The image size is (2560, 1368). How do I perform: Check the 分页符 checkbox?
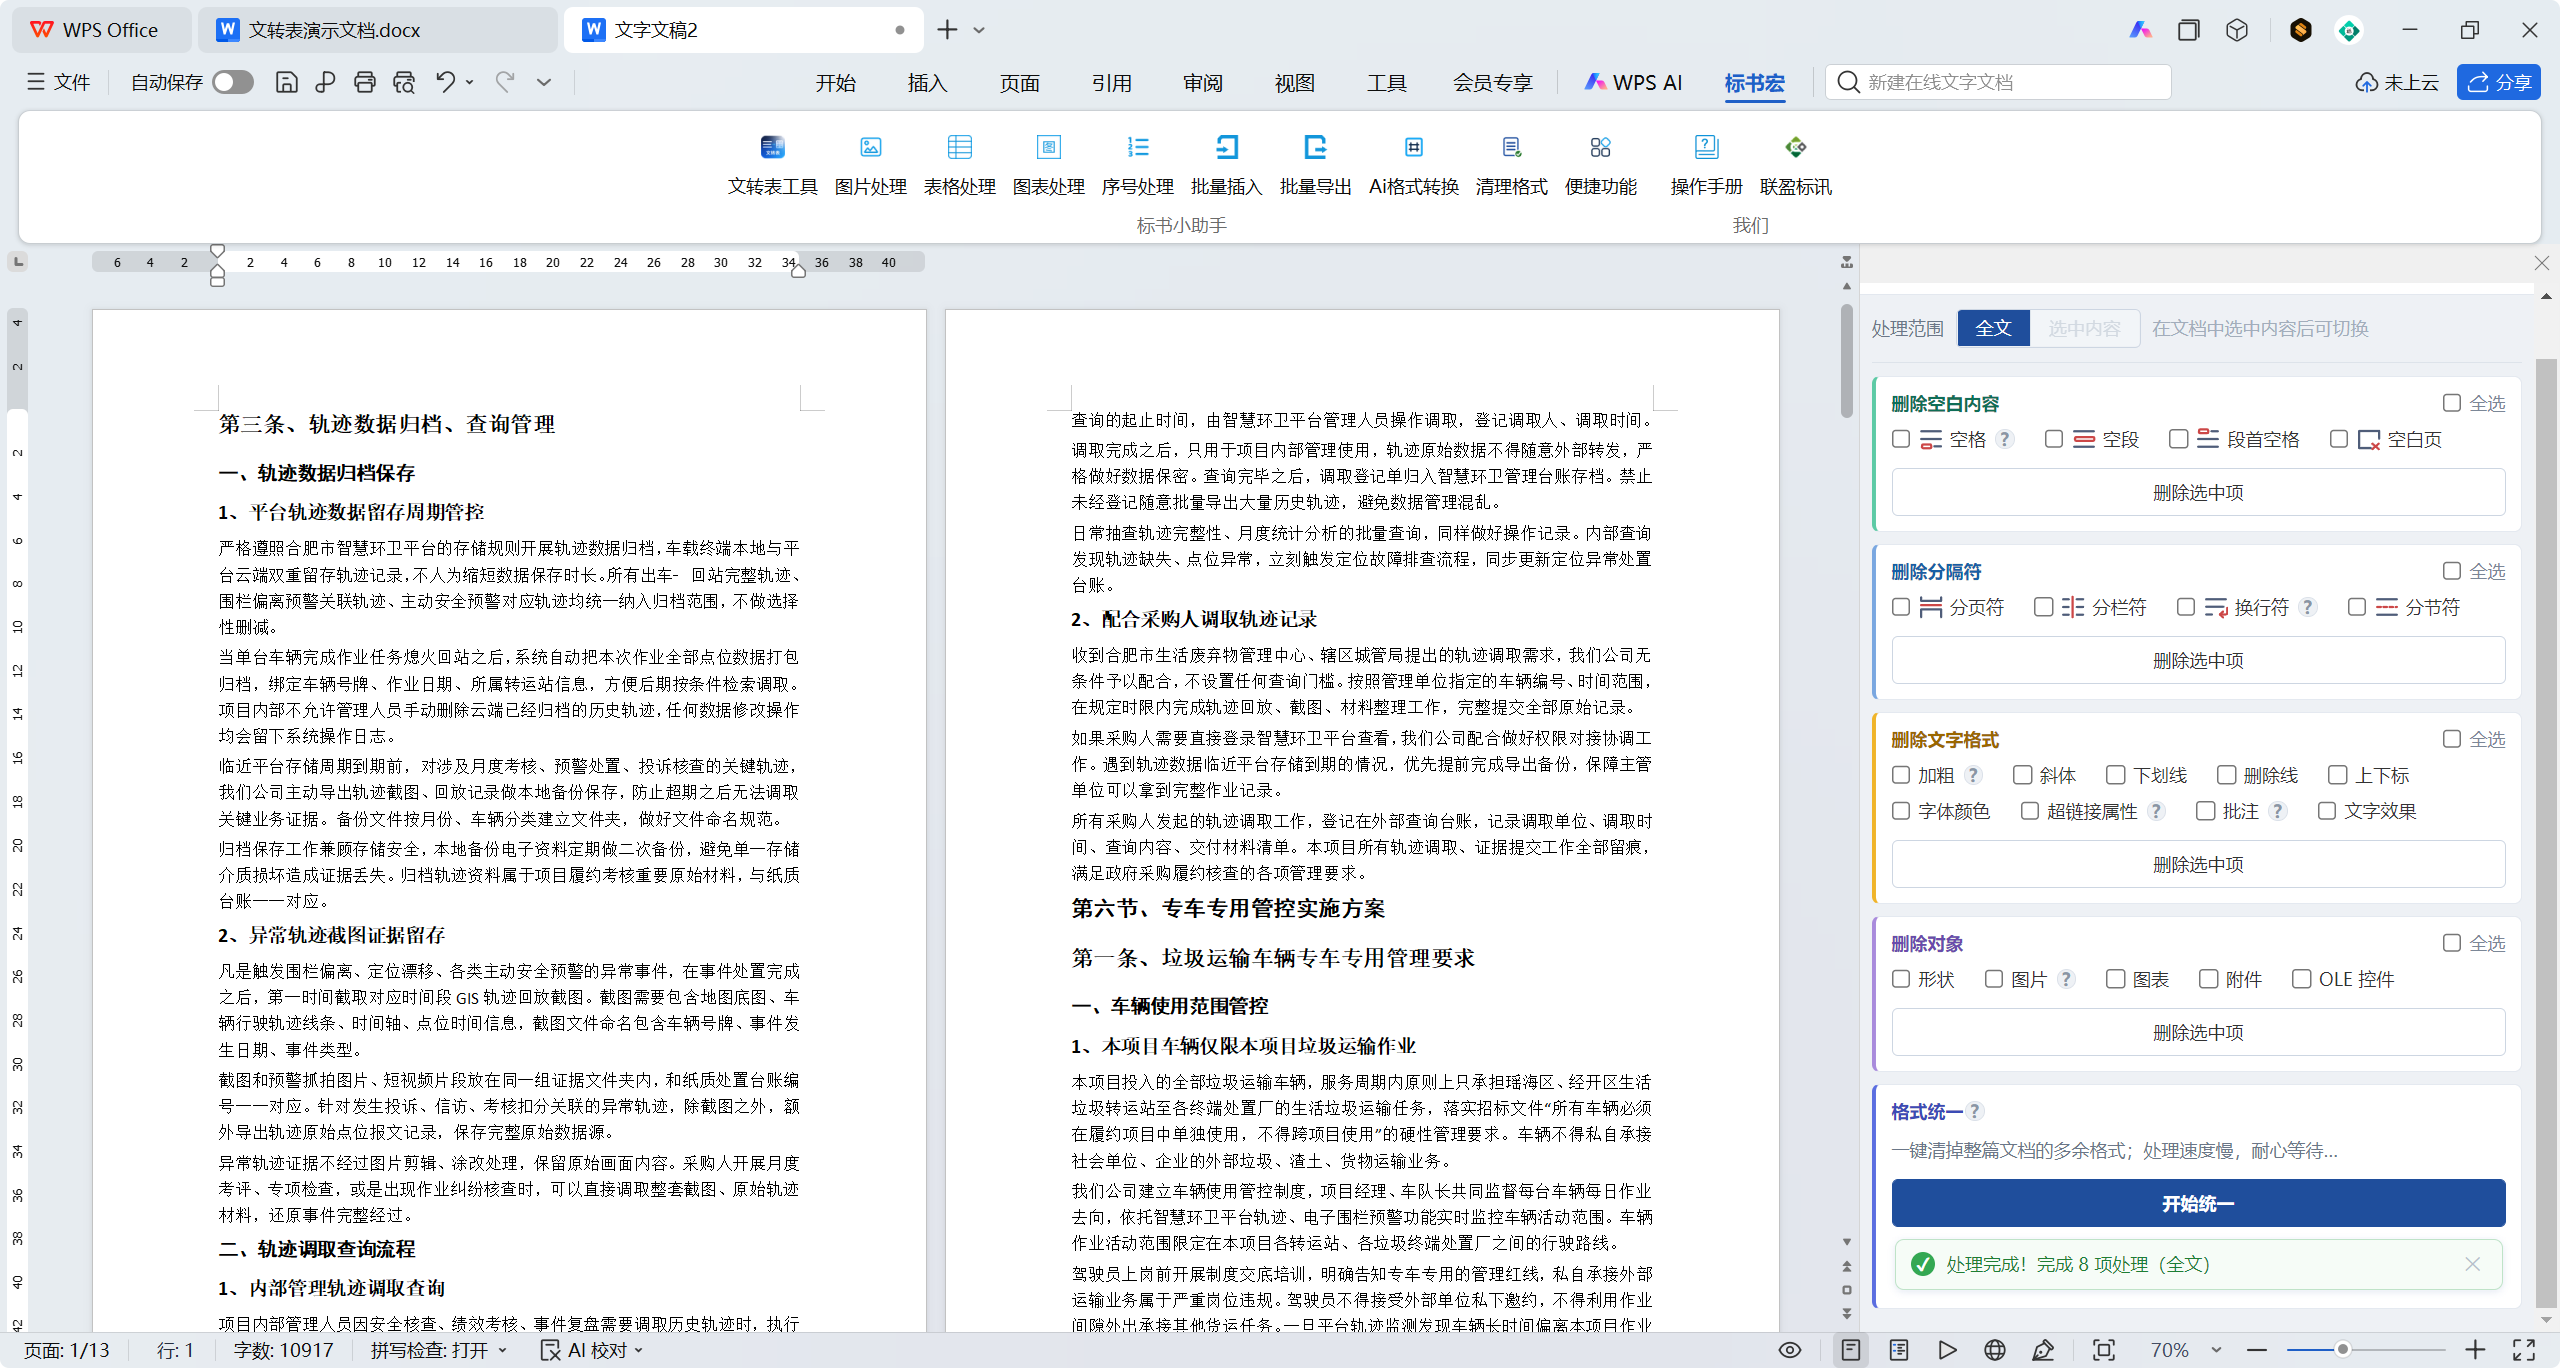1901,607
